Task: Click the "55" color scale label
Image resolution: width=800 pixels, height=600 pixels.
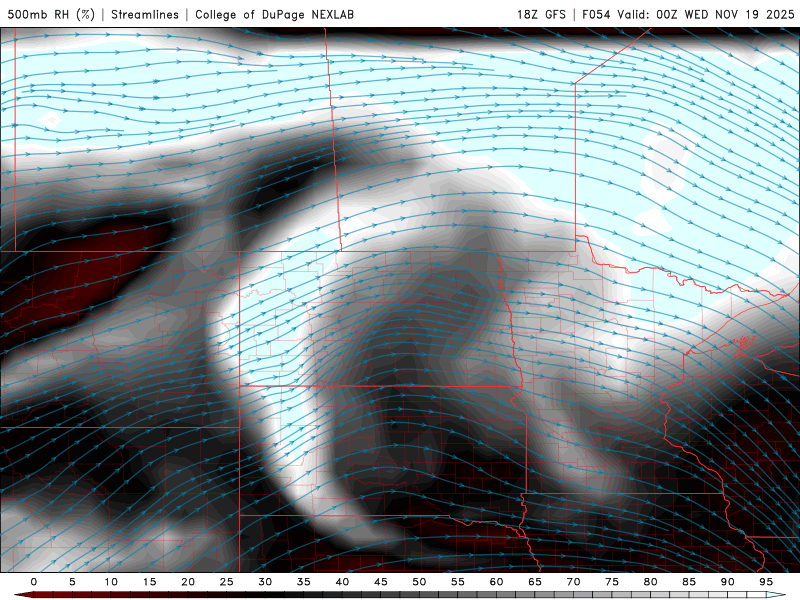Action: pos(458,582)
